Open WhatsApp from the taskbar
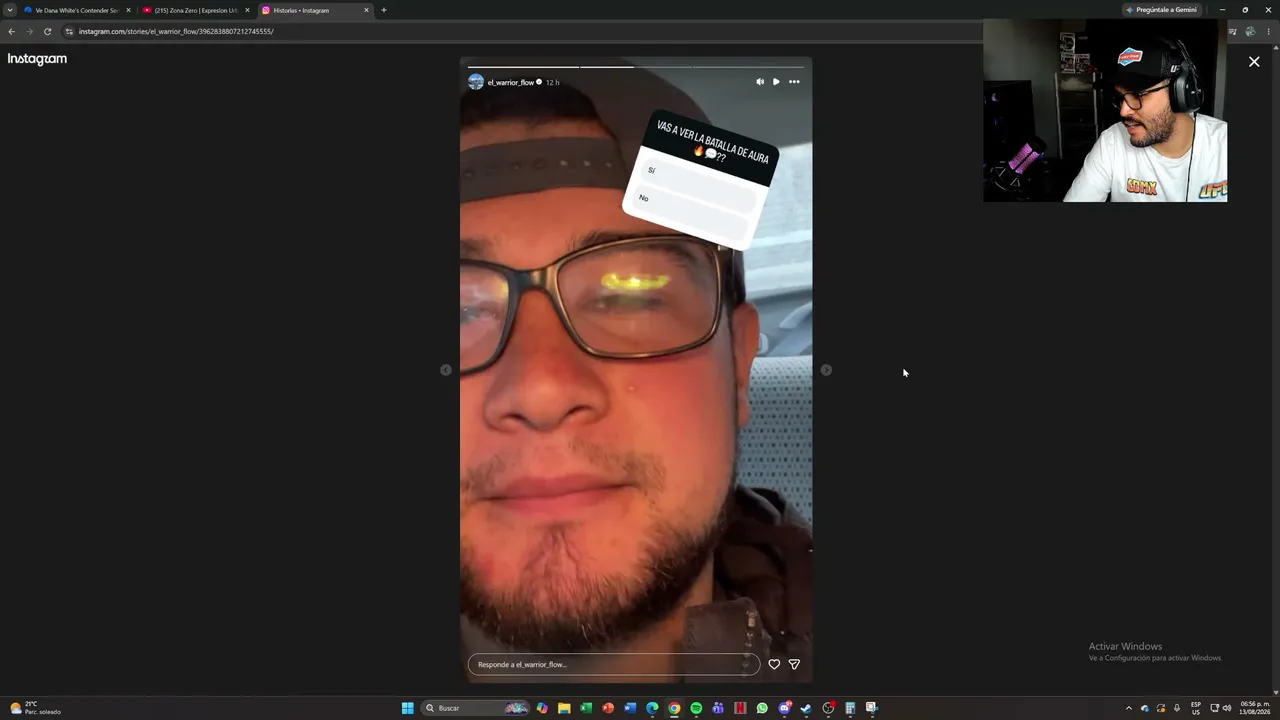Image resolution: width=1280 pixels, height=720 pixels. 762,708
